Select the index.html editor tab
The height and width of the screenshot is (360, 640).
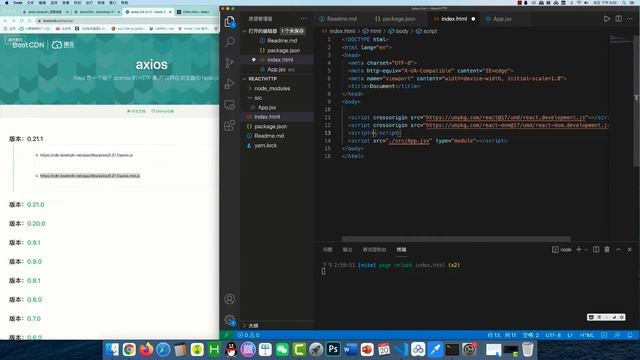454,19
